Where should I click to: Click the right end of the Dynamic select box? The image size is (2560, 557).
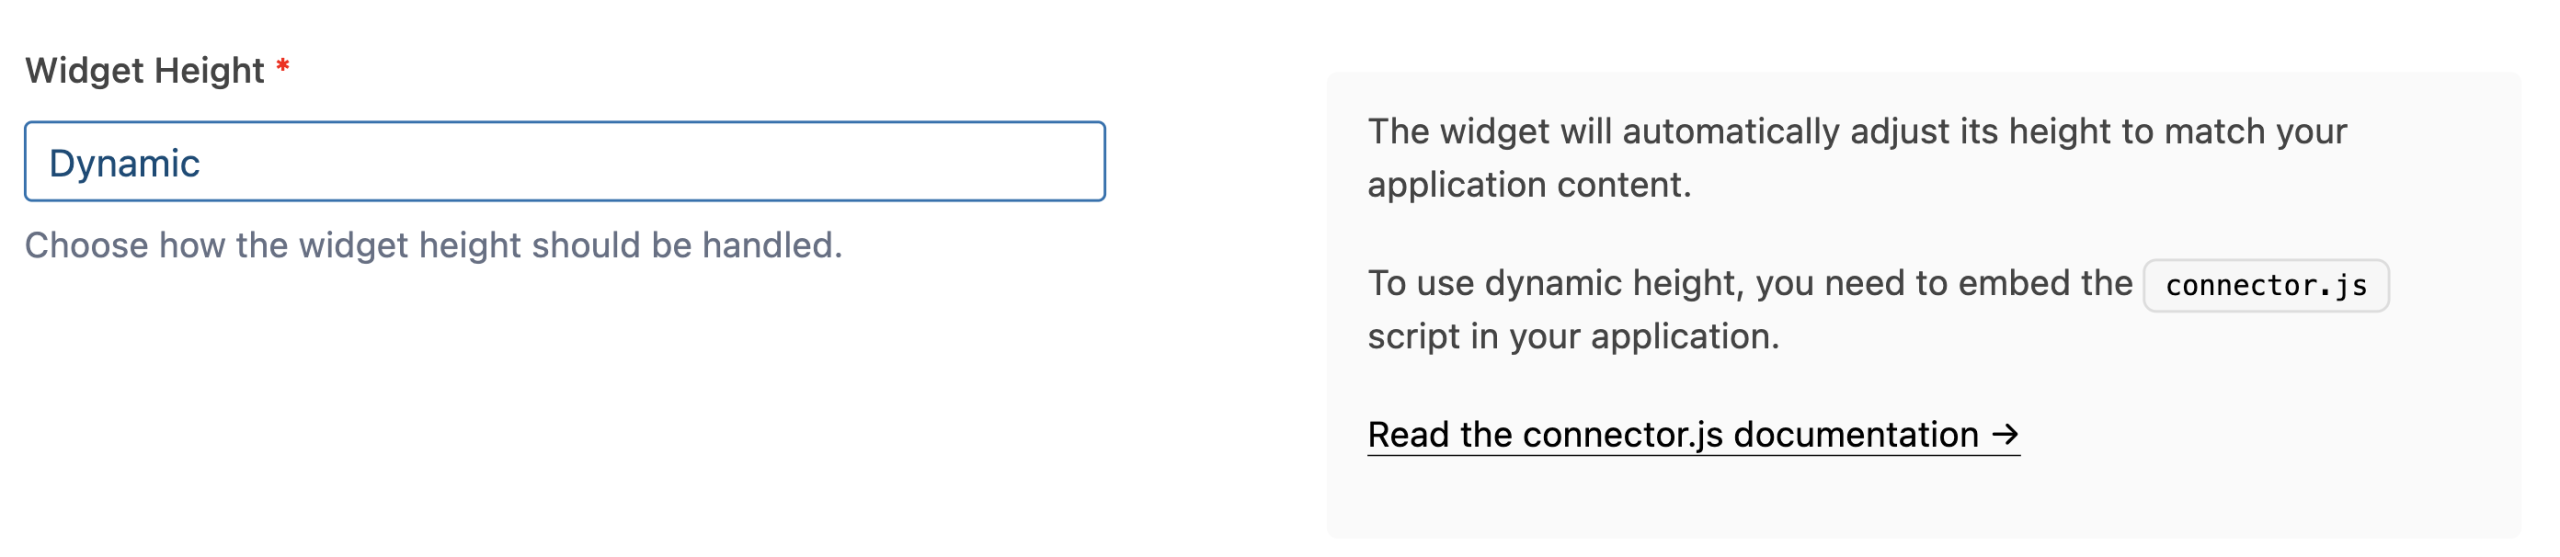pos(1070,162)
